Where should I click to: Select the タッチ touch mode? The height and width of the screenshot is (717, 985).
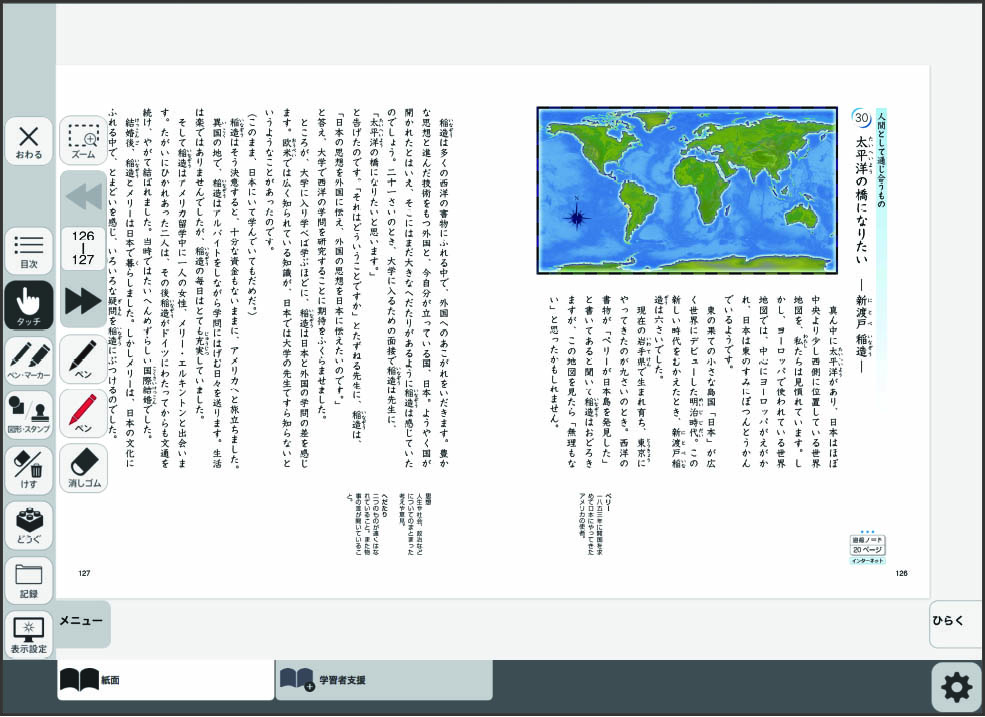[28, 305]
